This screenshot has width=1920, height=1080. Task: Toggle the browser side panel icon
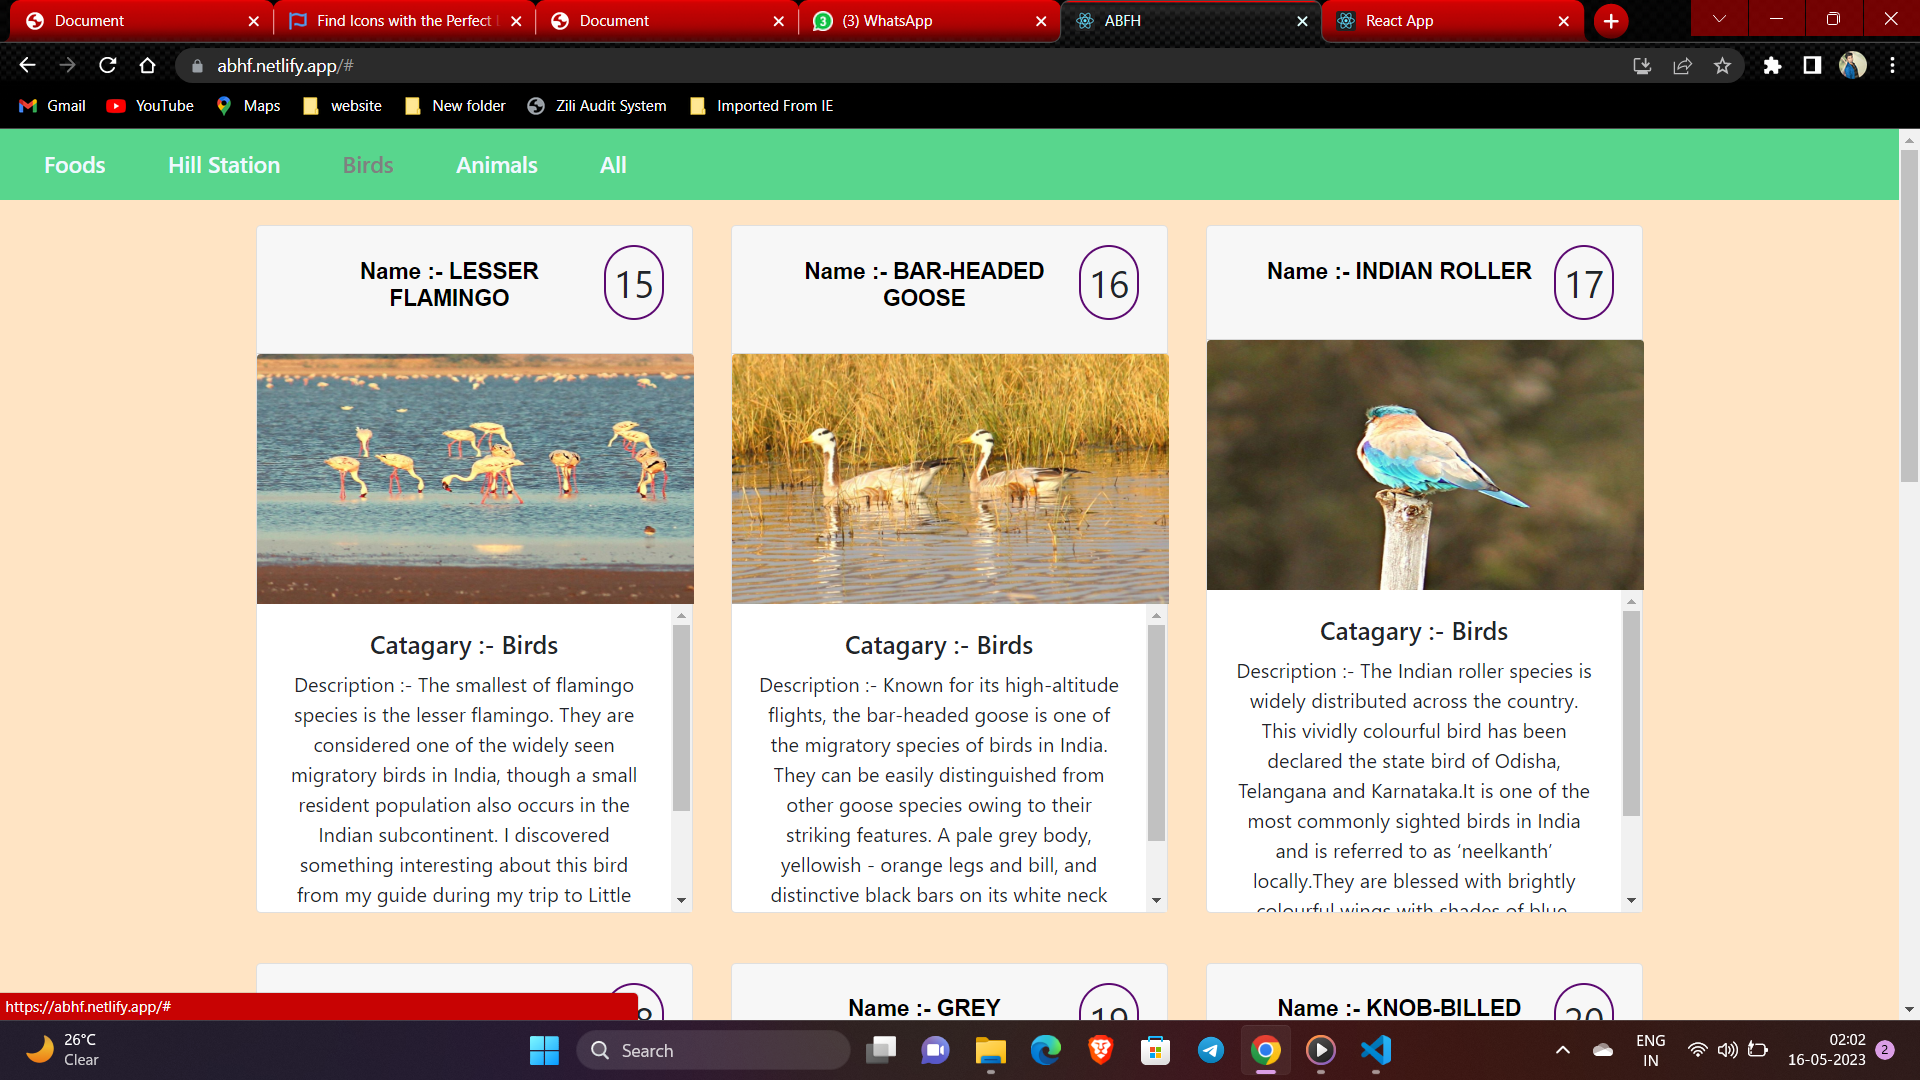[1812, 66]
